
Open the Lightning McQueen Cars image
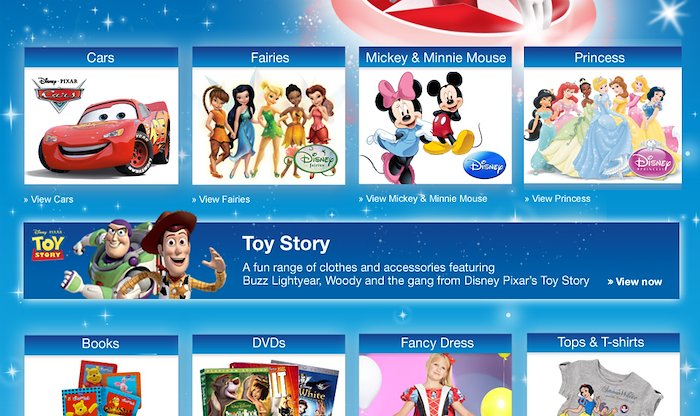(101, 126)
